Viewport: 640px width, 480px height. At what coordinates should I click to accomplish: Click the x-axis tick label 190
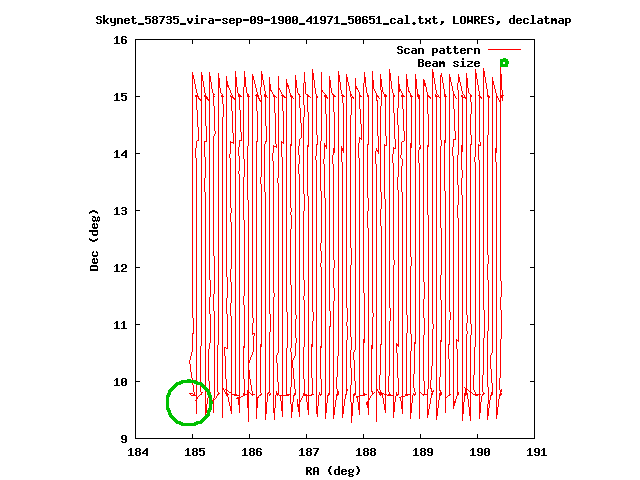[x=480, y=452]
